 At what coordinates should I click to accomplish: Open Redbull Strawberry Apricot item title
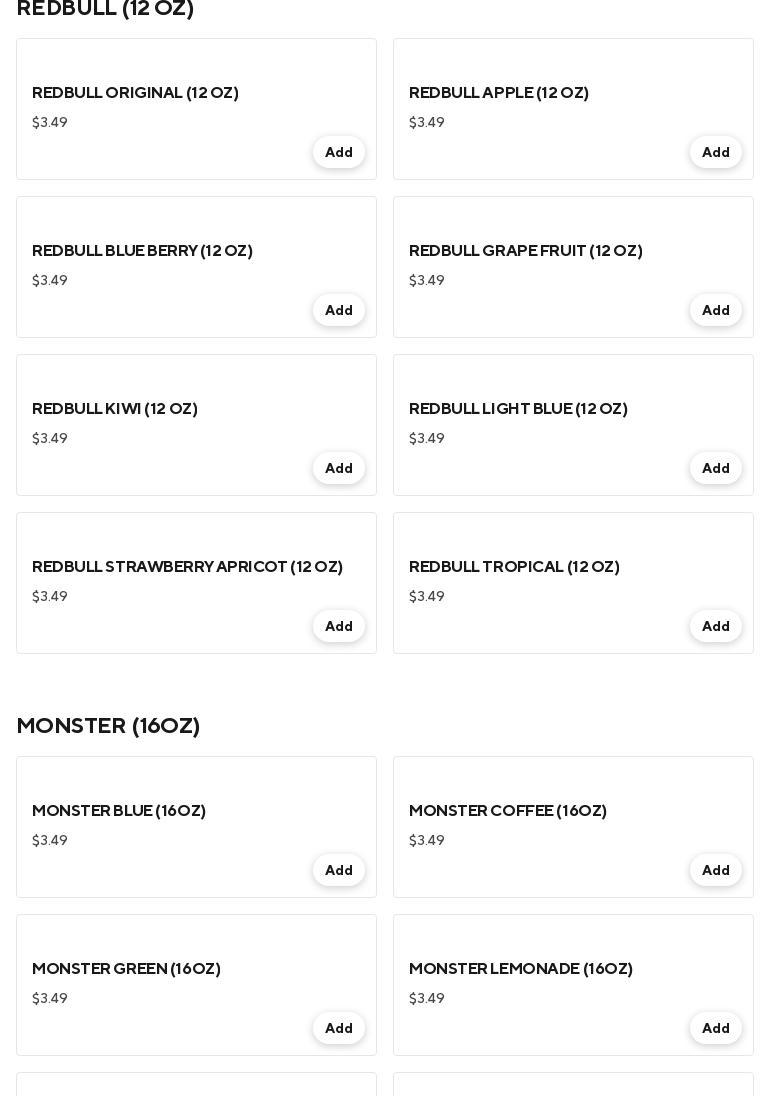(x=187, y=567)
